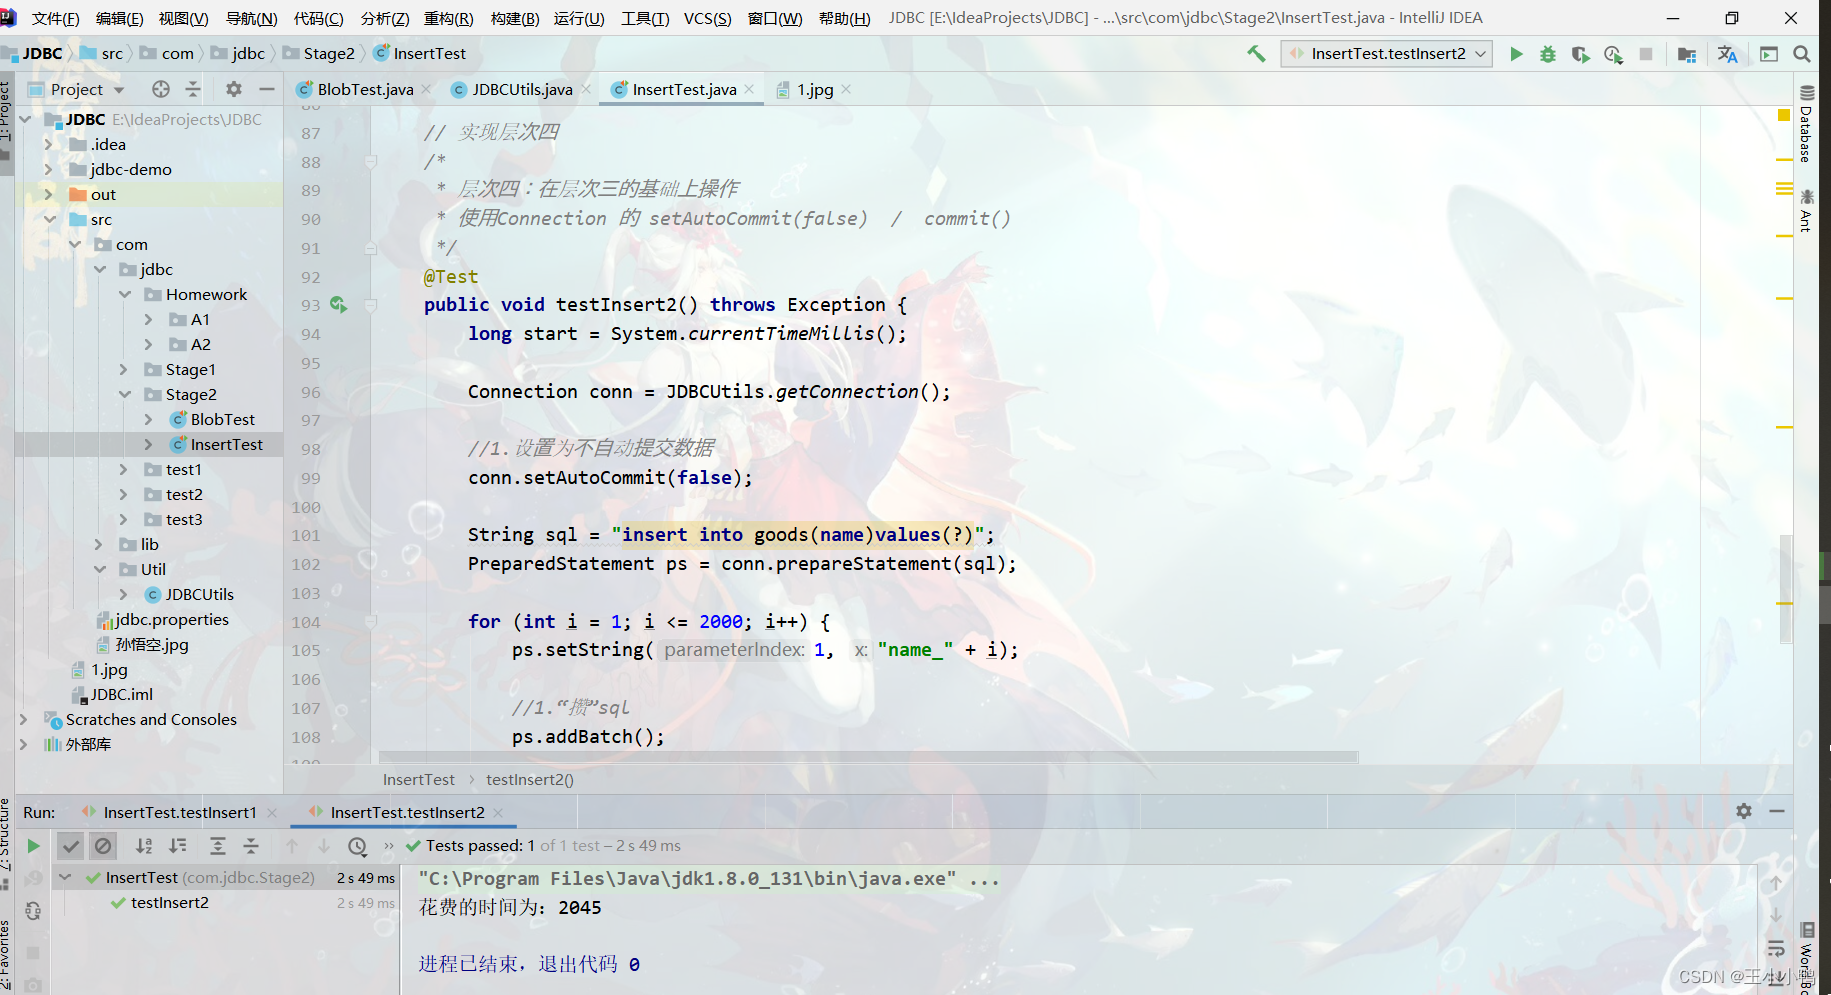The height and width of the screenshot is (995, 1831).
Task: Toggle show ignored tests button
Action: pyautogui.click(x=103, y=846)
